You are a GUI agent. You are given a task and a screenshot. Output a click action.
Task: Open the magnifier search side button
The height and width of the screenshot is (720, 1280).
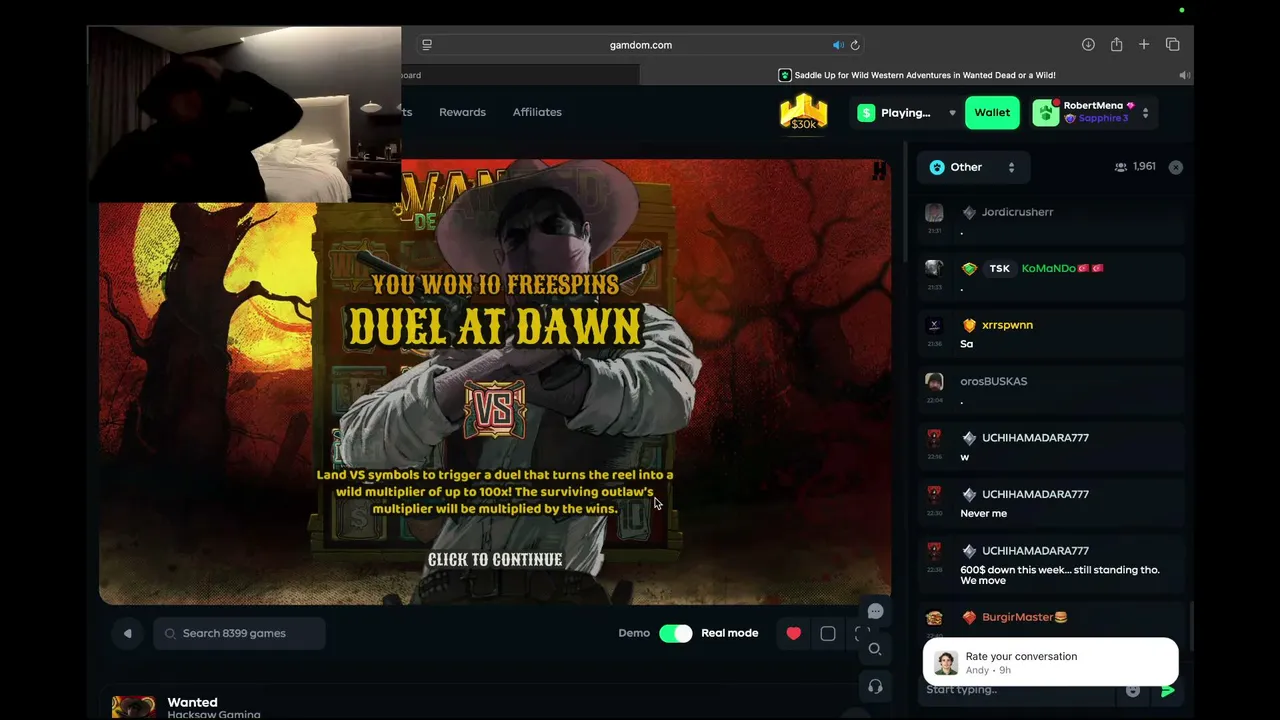875,649
